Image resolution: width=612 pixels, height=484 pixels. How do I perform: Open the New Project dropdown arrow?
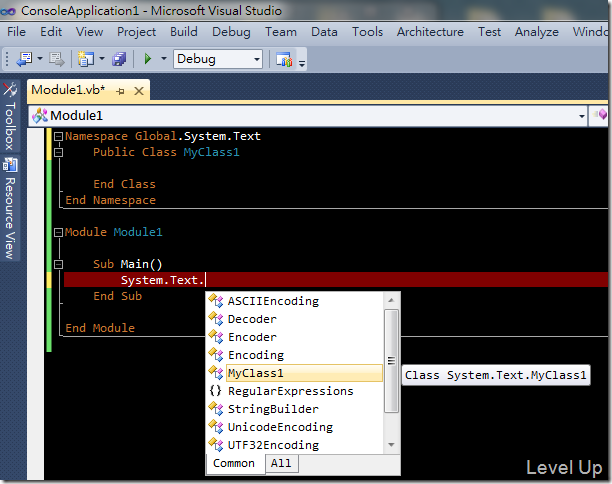point(102,59)
